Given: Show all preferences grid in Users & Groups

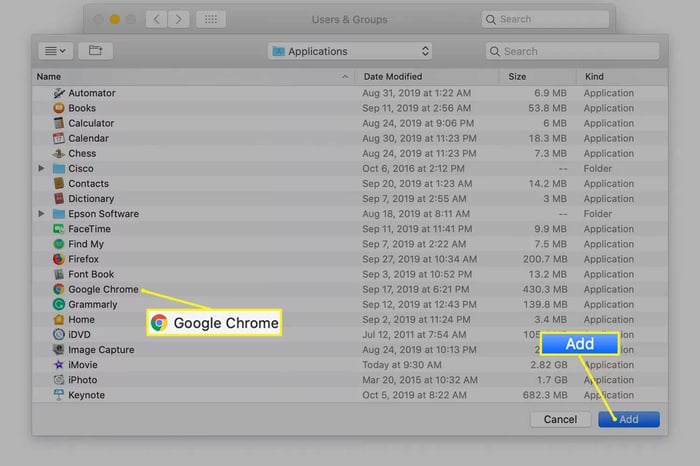Looking at the screenshot, I should click(x=211, y=19).
